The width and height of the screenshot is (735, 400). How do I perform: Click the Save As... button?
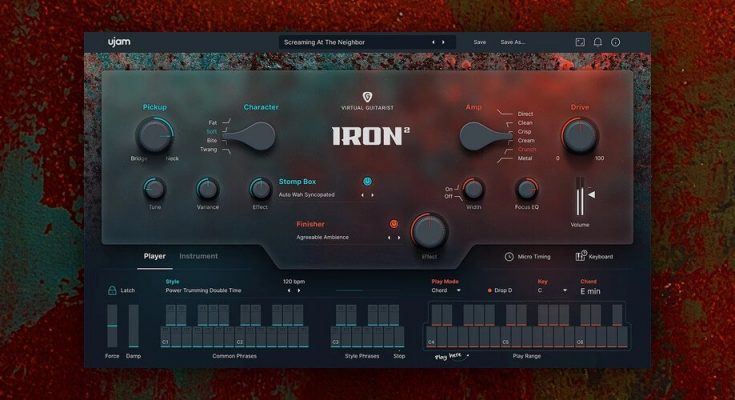[x=513, y=42]
